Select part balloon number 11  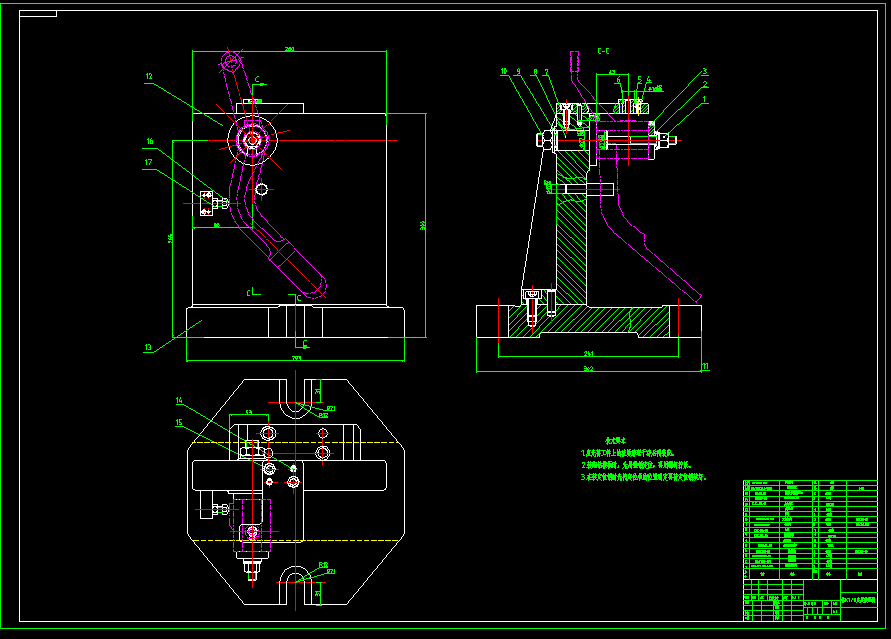(705, 366)
